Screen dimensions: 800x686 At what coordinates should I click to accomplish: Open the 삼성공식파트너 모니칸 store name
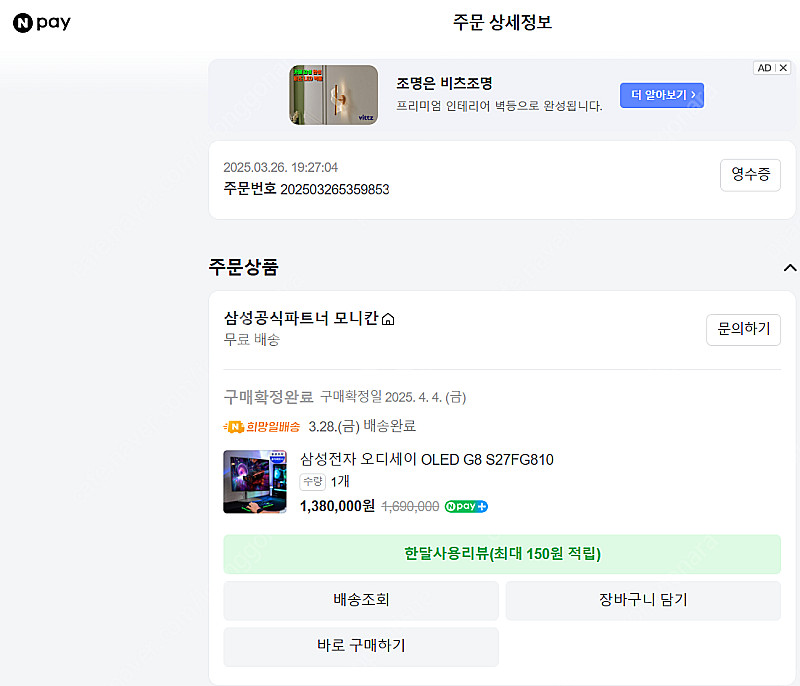301,319
